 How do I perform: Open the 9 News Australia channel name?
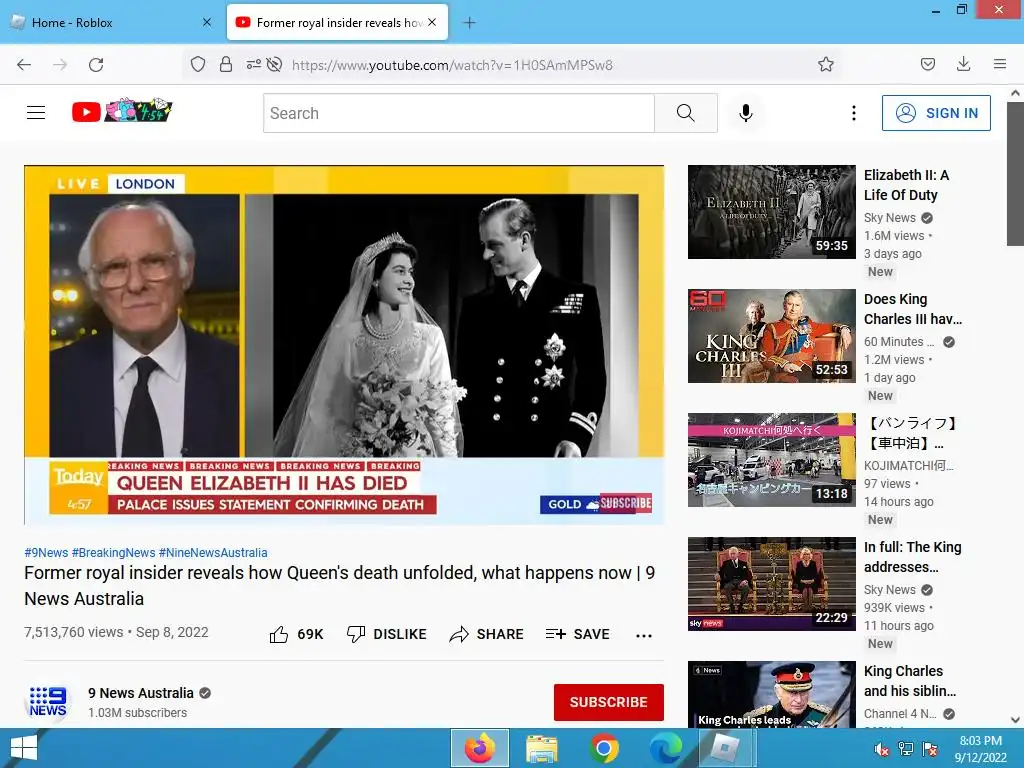coord(141,693)
